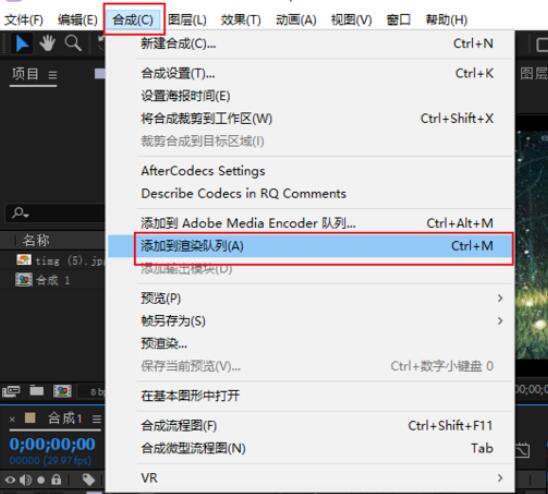548x494 pixels.
Task: Click AfterCodecs Settings entry
Action: pyautogui.click(x=203, y=171)
